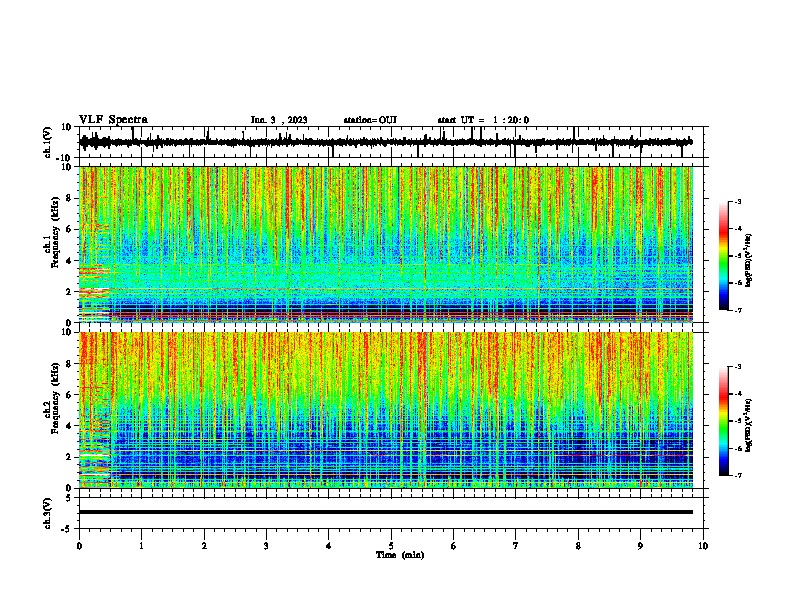This screenshot has width=792, height=612.
Task: Click the "-5" tick on ch.3(V) axis
Action: [67, 529]
